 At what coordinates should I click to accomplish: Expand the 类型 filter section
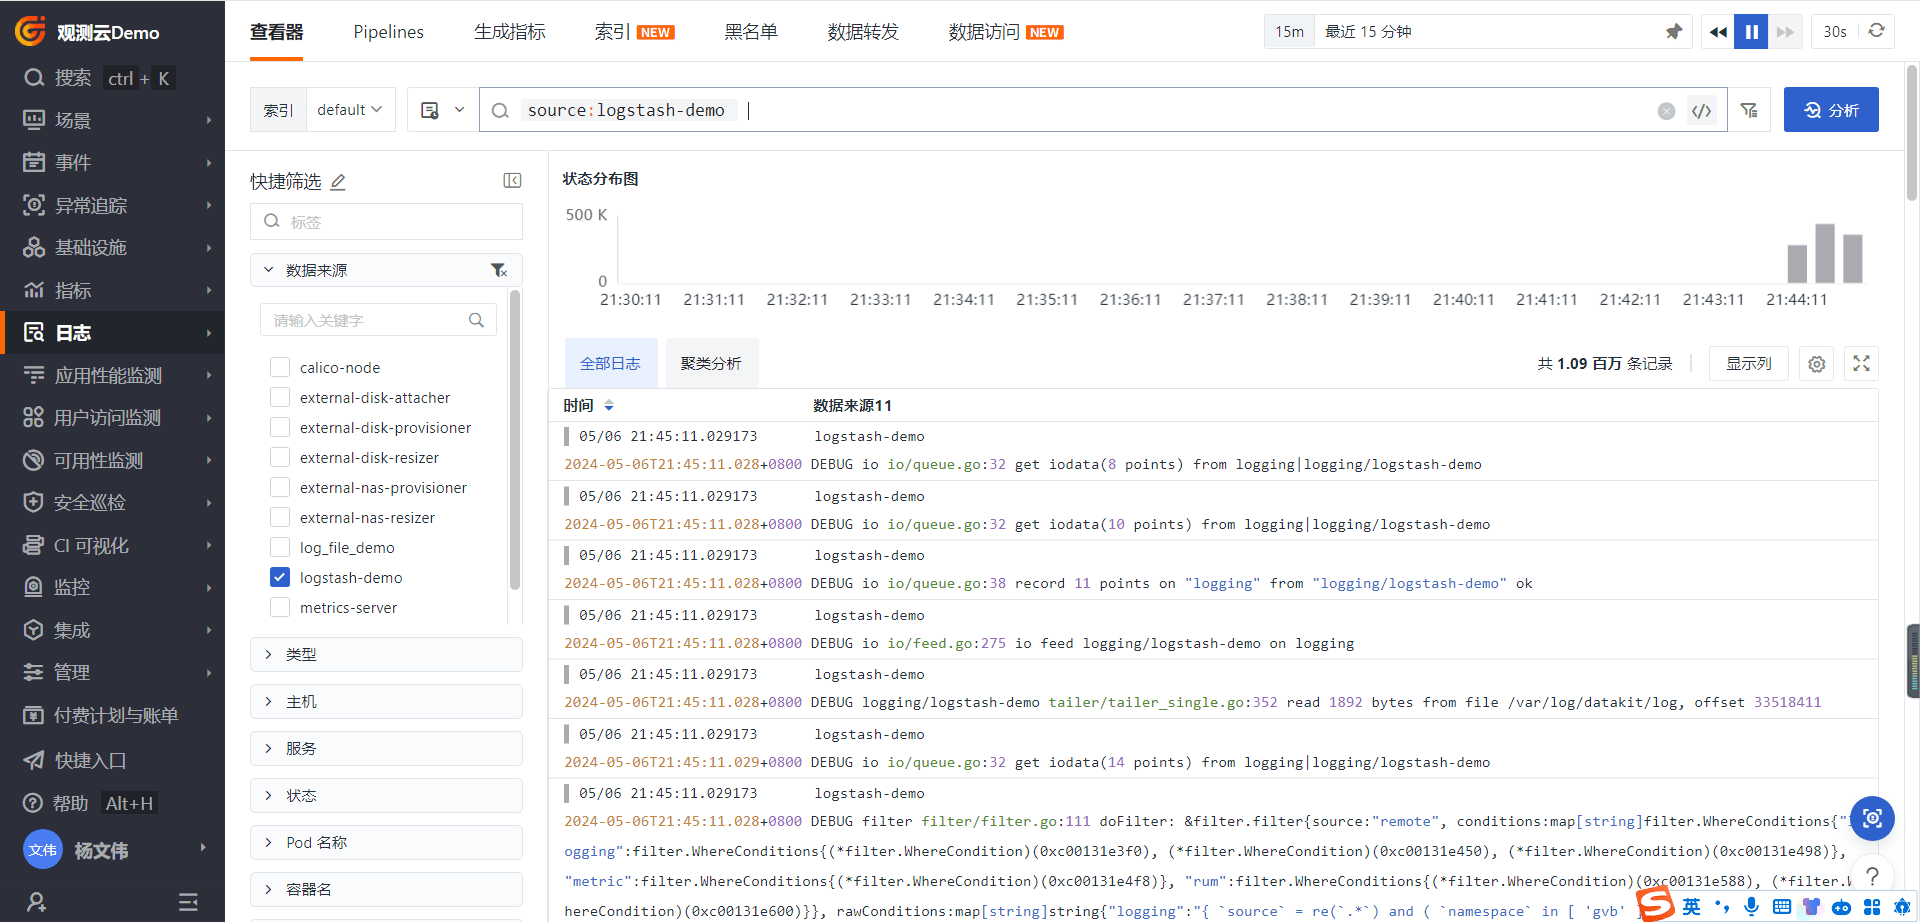(386, 654)
